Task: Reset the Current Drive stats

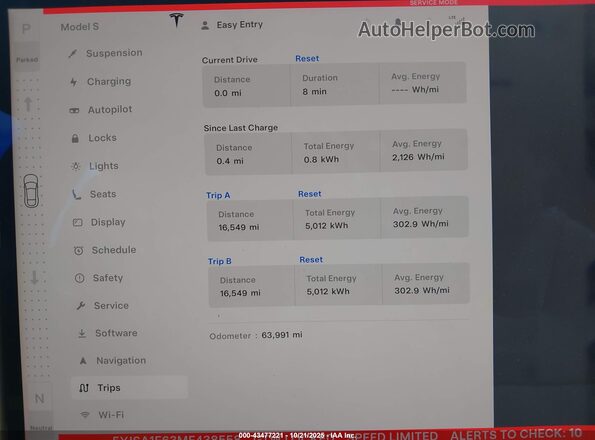Action: [307, 59]
